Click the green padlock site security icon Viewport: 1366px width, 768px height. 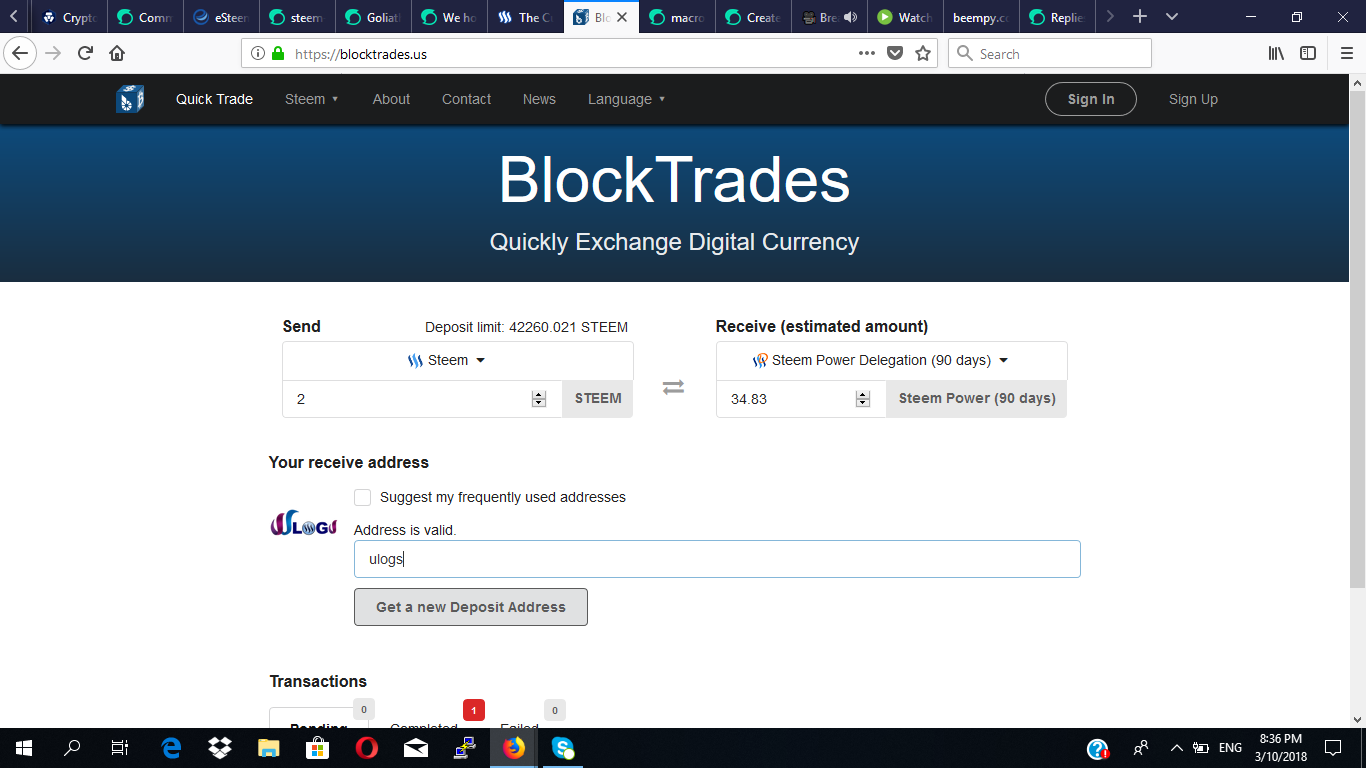tap(278, 53)
